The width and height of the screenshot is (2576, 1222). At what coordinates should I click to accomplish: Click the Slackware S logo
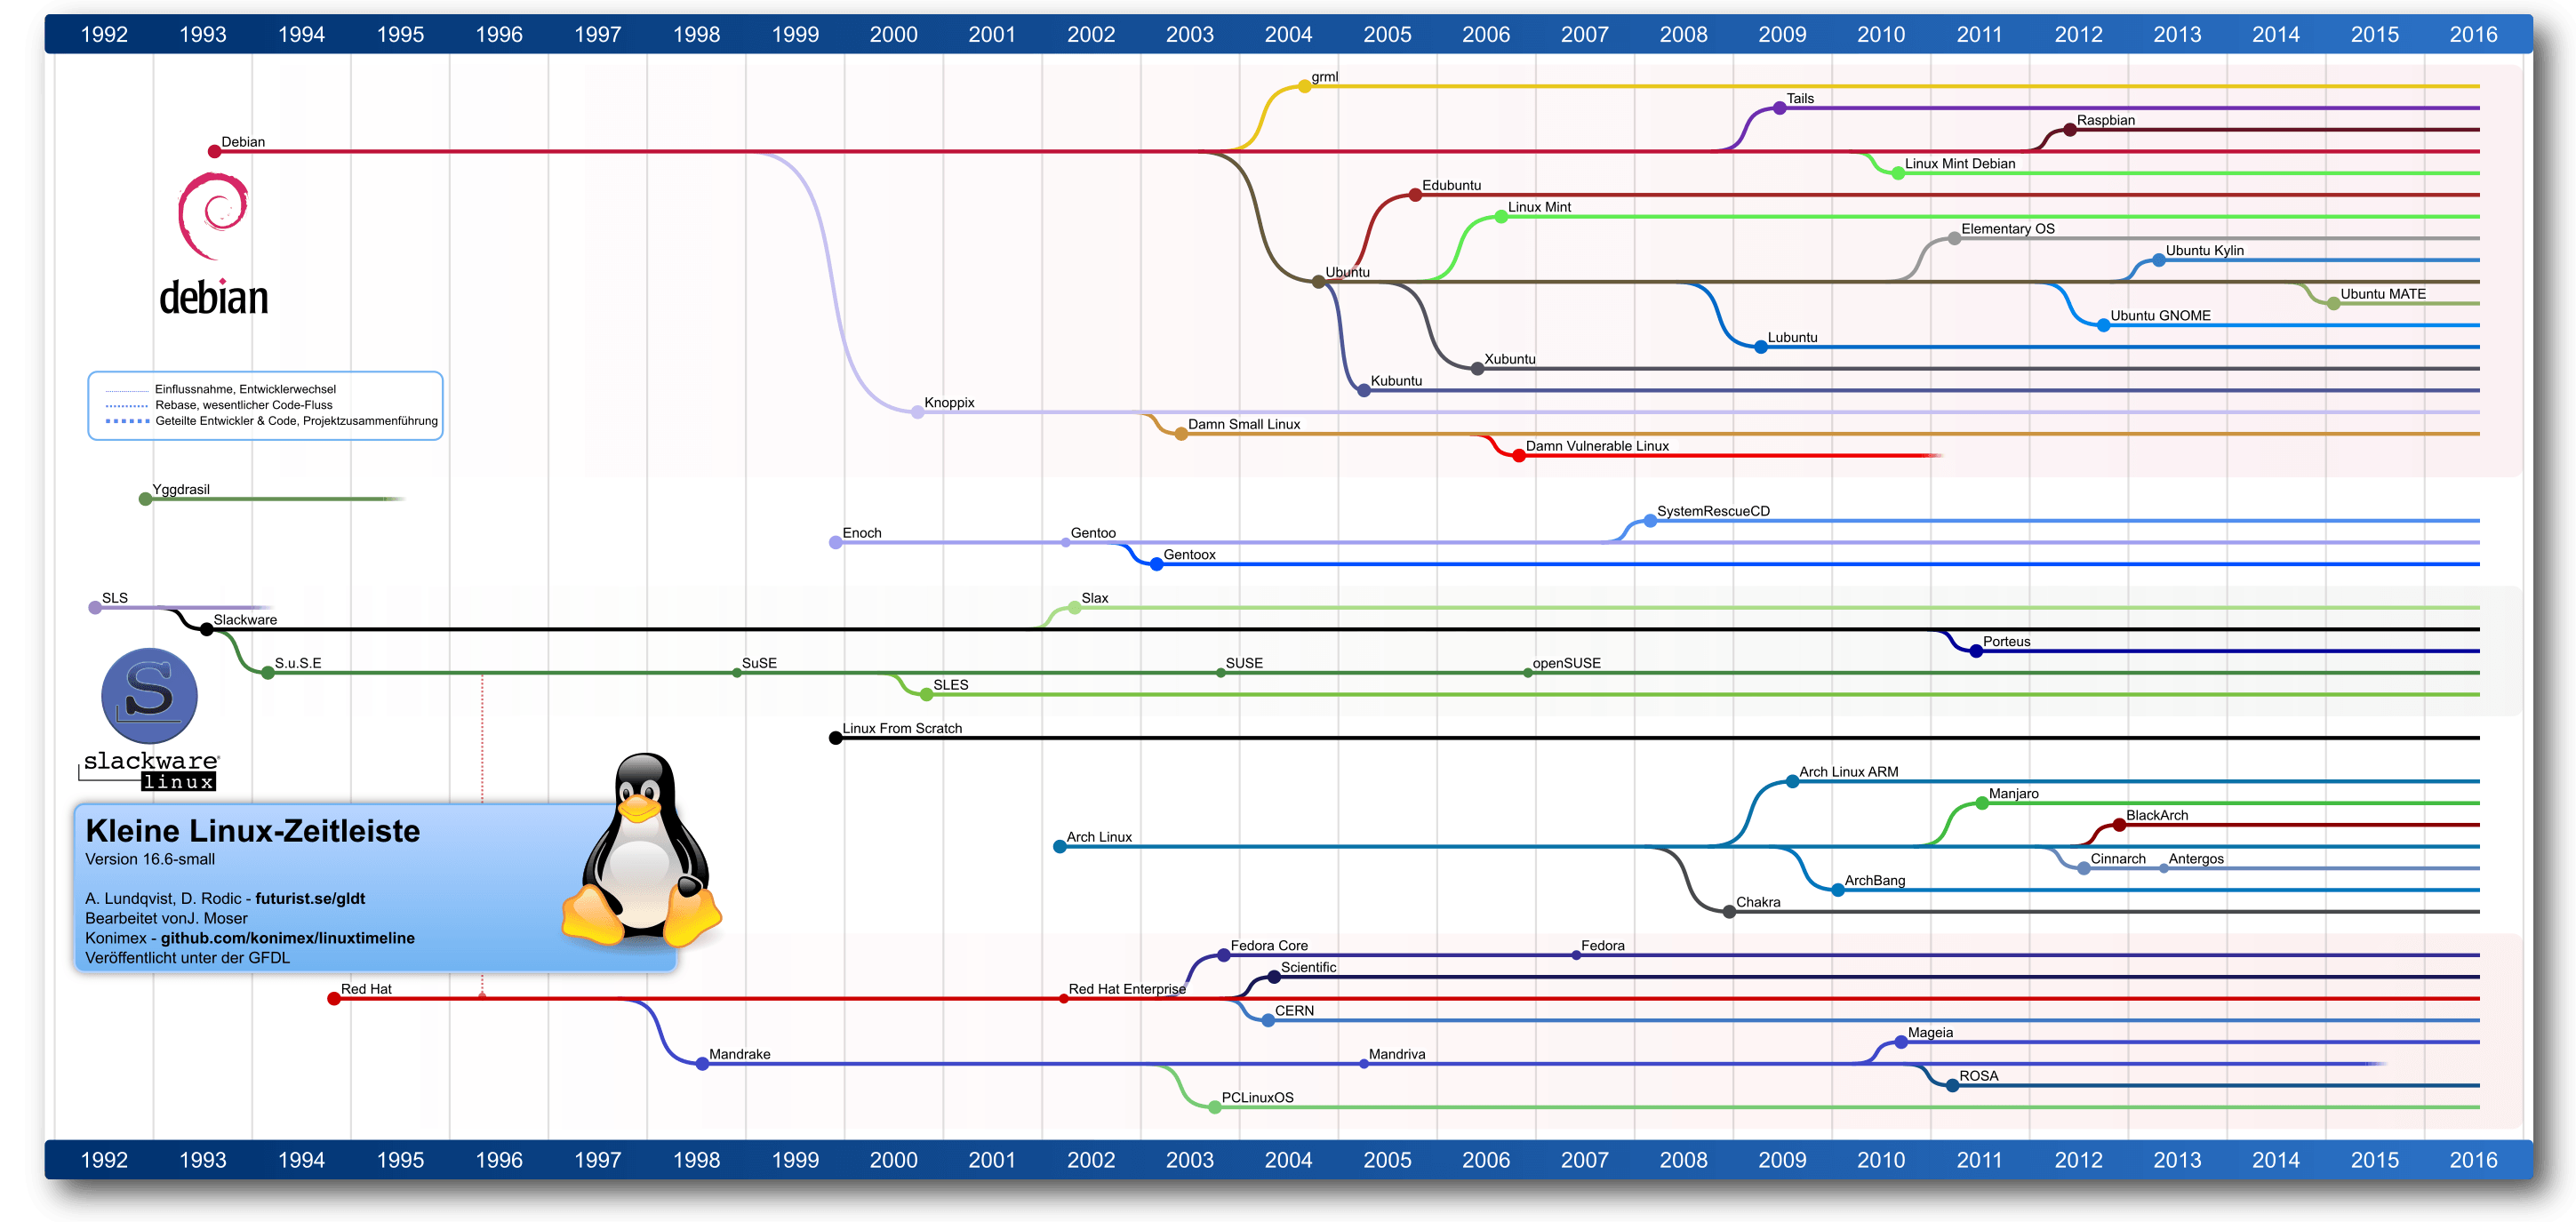149,695
